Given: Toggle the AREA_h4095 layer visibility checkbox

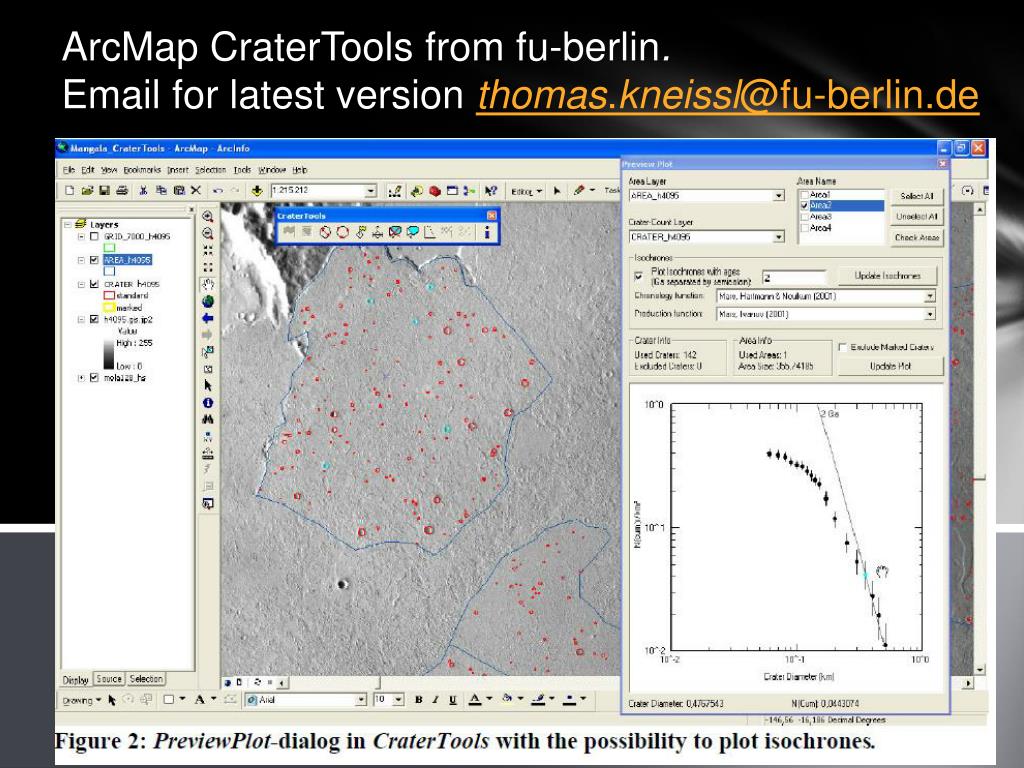Looking at the screenshot, I should point(94,260).
